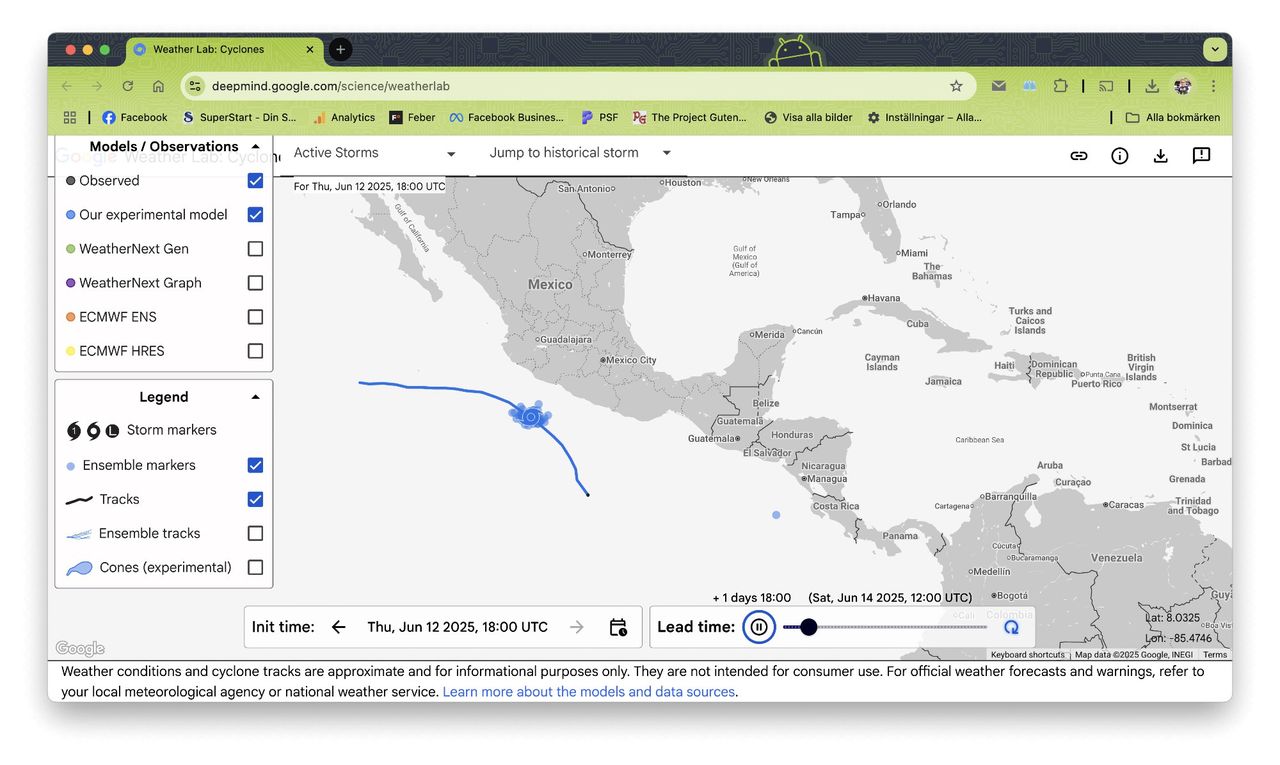Go to previous init time arrow
The image size is (1280, 765).
pos(339,627)
